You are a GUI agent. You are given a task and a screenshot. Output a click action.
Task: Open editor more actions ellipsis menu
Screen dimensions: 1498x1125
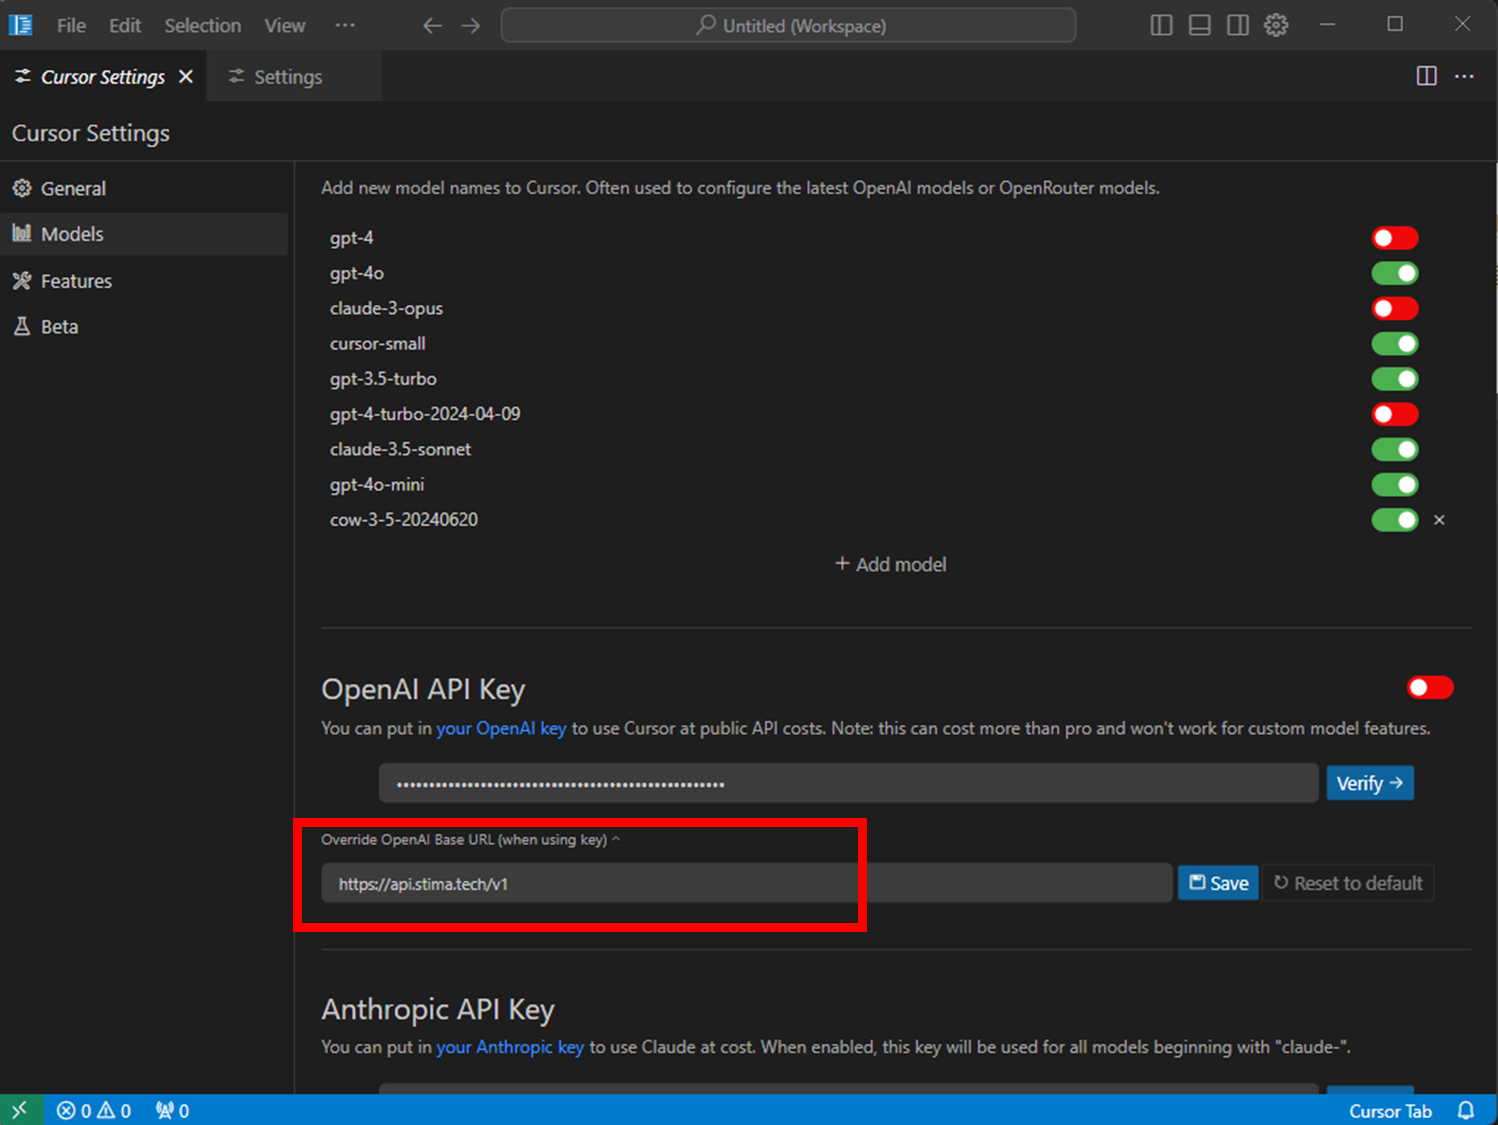click(x=1464, y=76)
